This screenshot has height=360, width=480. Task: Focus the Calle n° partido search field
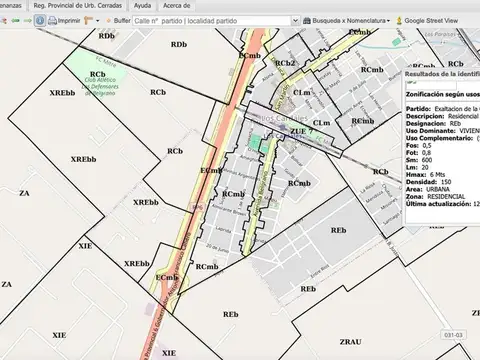point(212,21)
